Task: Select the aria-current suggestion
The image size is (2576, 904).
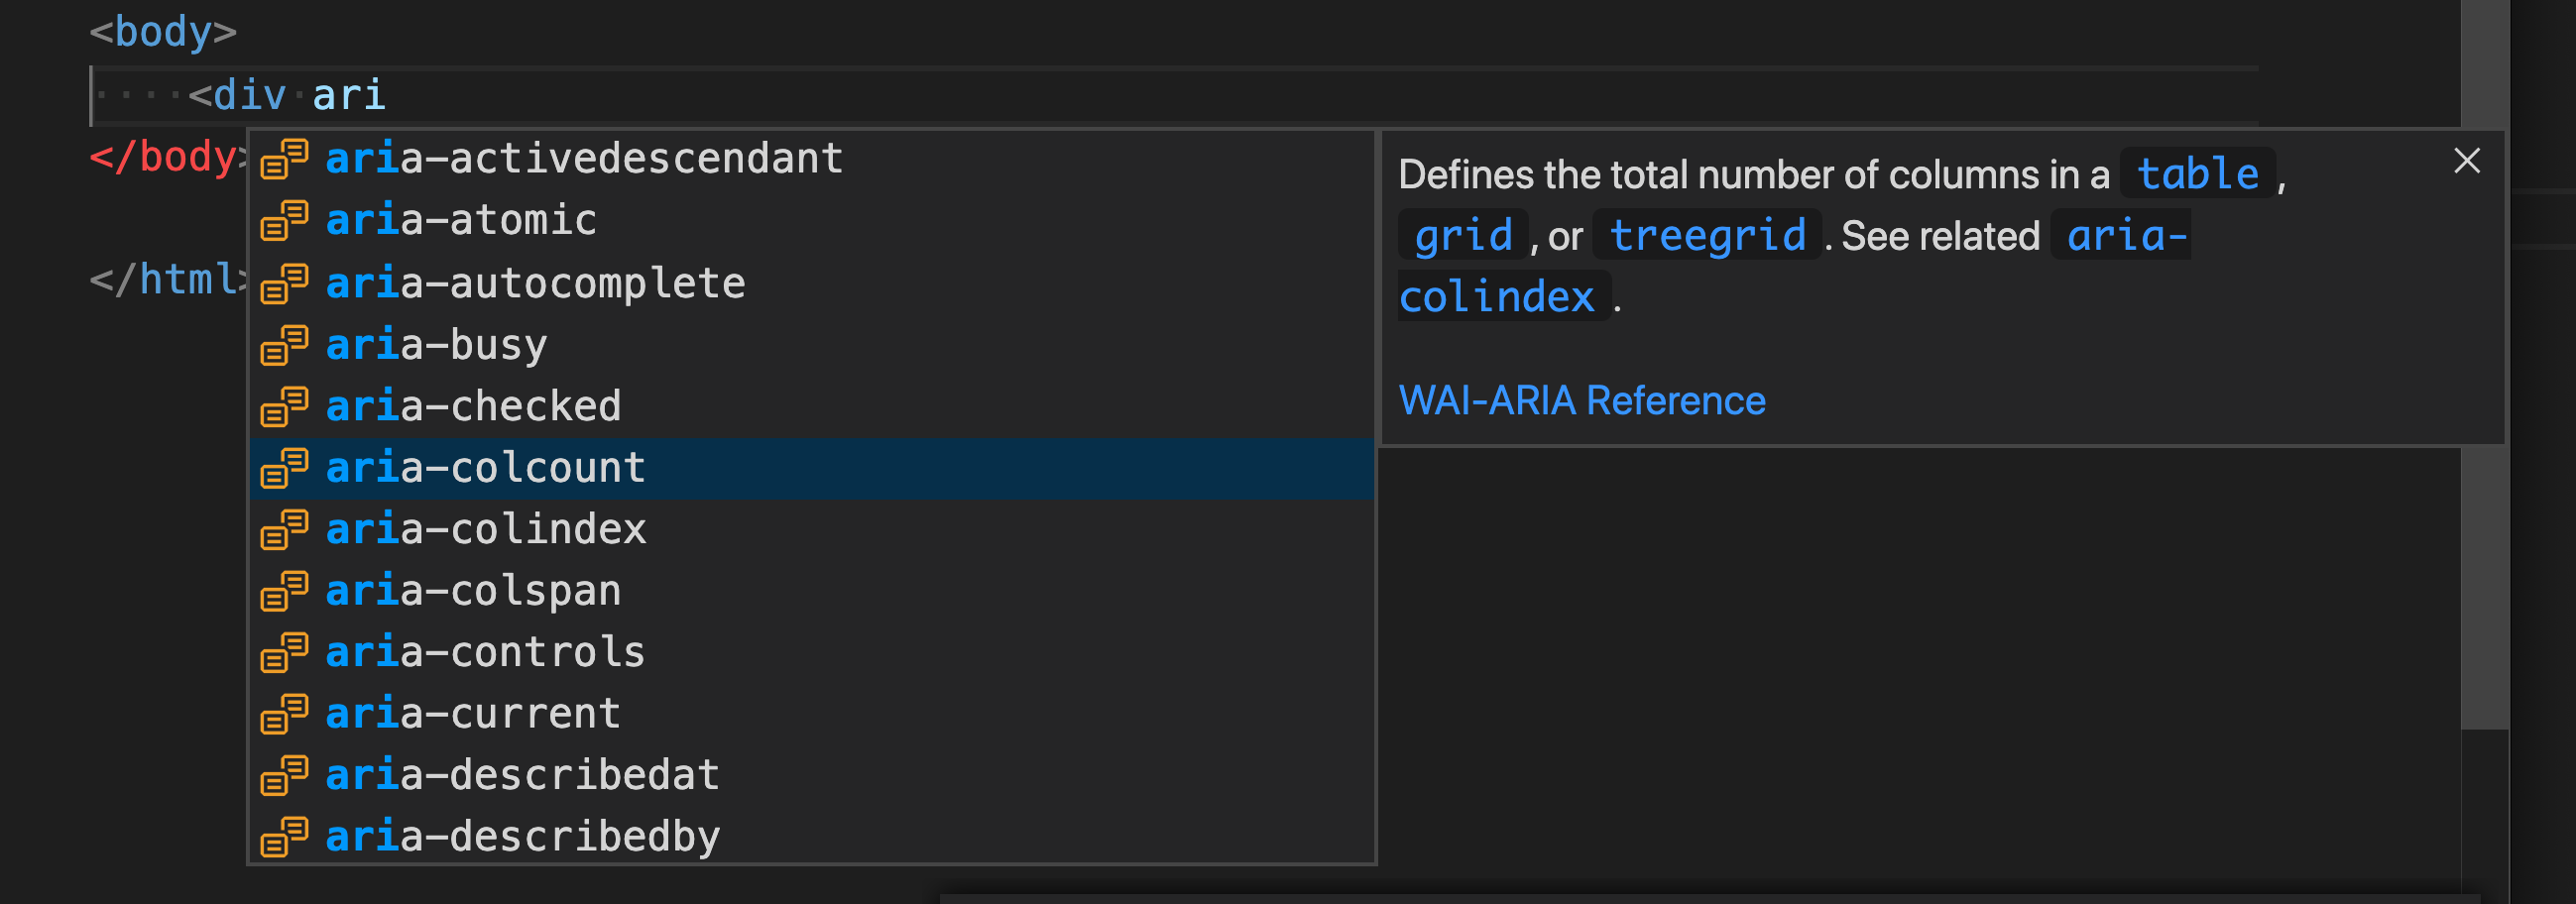Action: coord(472,714)
